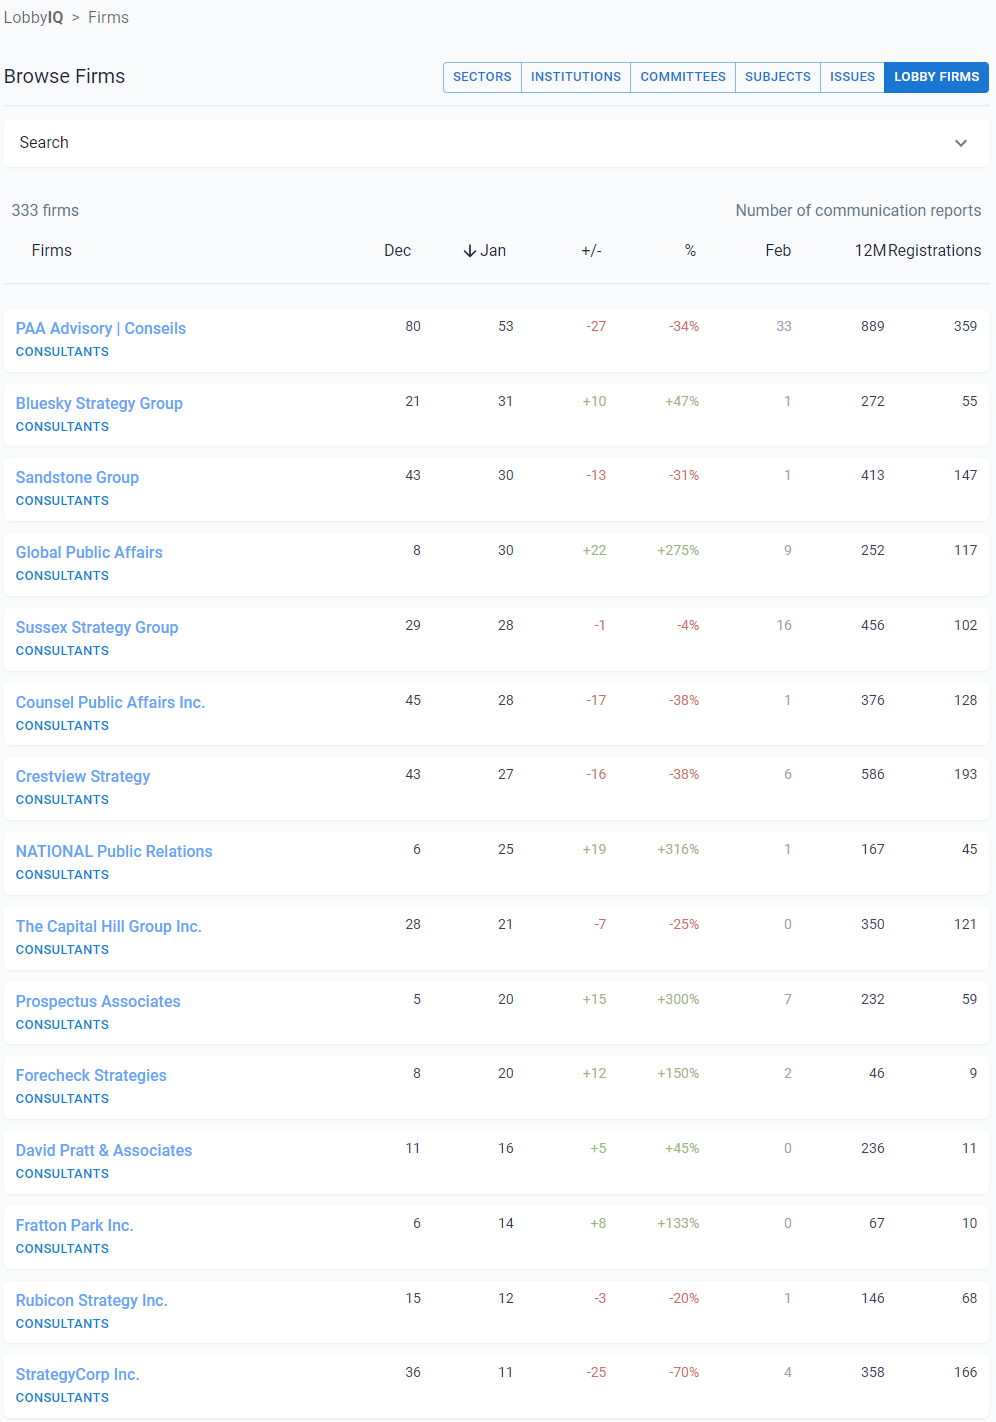Click the Firms breadcrumb
The width and height of the screenshot is (996, 1422).
click(x=108, y=18)
